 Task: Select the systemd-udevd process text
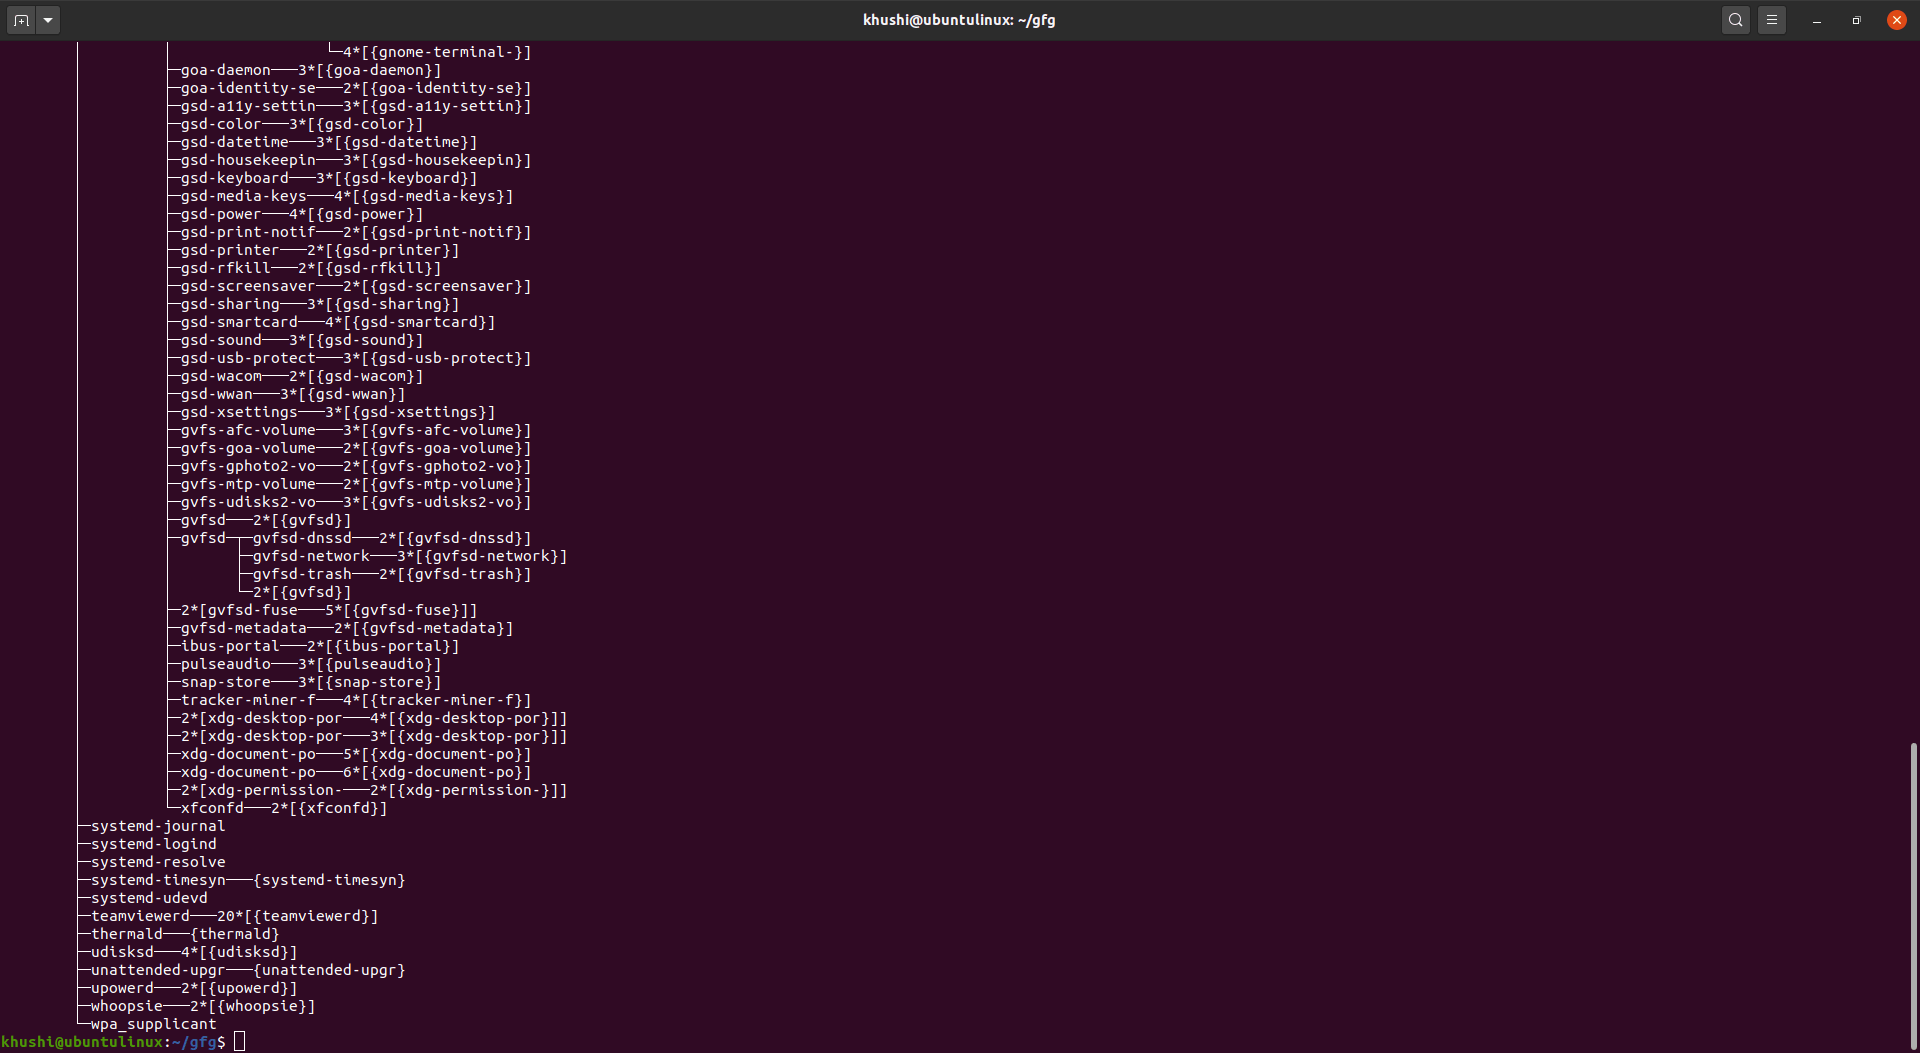(148, 897)
